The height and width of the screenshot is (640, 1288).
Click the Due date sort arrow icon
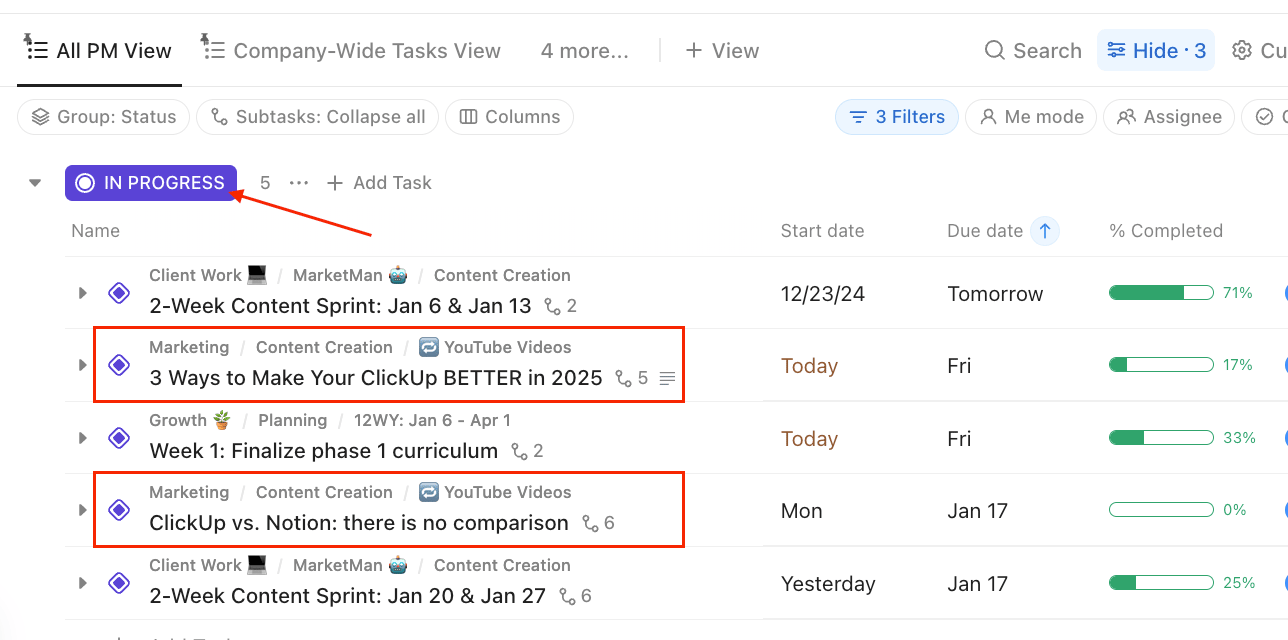click(1045, 231)
